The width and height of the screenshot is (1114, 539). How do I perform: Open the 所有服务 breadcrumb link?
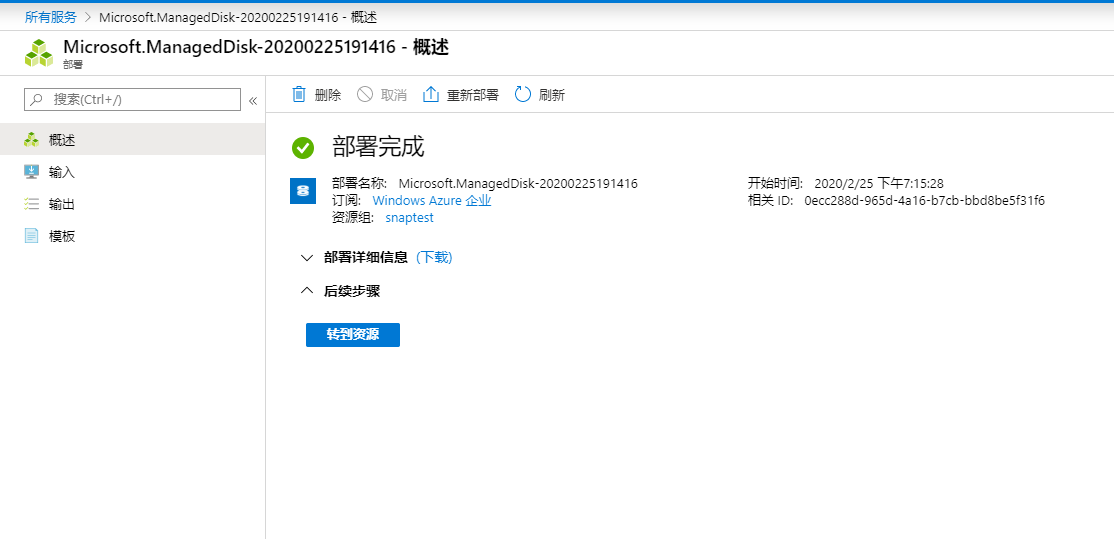(50, 17)
